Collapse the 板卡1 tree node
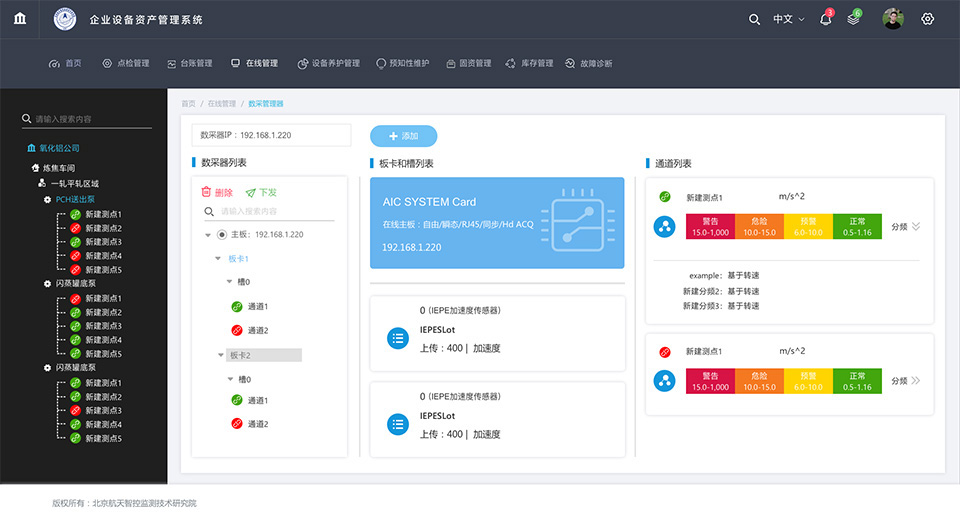Viewport: 960px width, 520px height. click(x=218, y=258)
